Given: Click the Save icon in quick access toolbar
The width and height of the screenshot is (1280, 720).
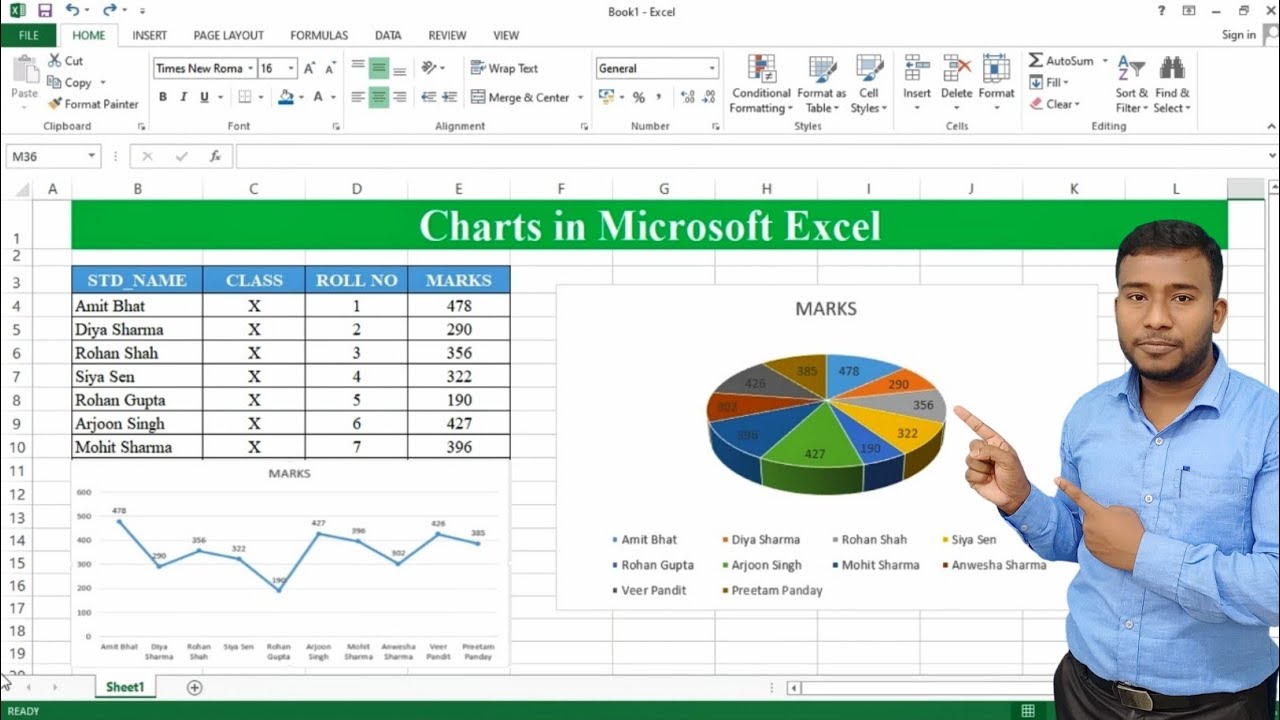Looking at the screenshot, I should [44, 11].
